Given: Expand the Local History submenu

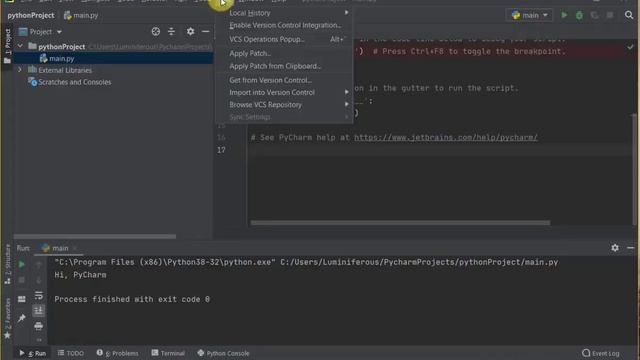Looking at the screenshot, I should [284, 13].
